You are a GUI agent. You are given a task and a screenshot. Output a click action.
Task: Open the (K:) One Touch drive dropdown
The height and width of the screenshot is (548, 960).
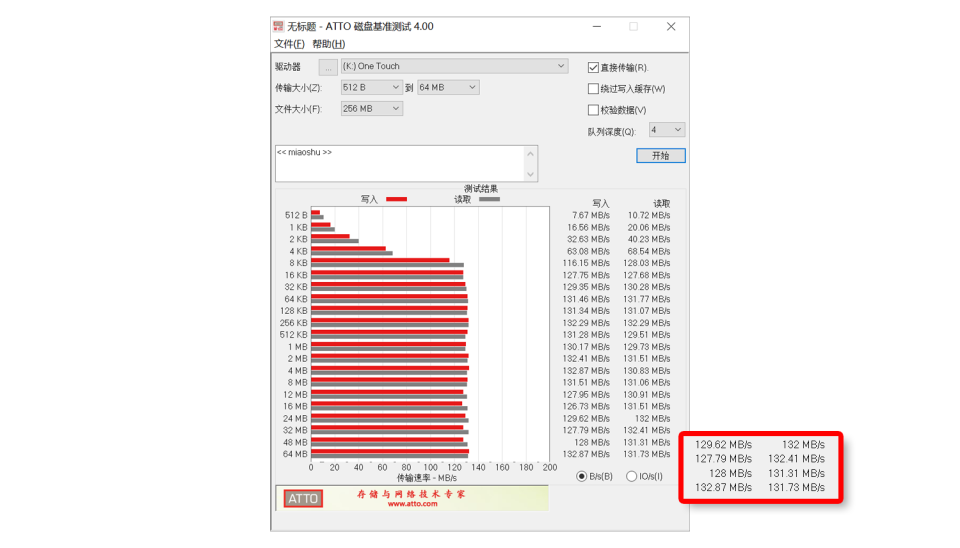(454, 66)
